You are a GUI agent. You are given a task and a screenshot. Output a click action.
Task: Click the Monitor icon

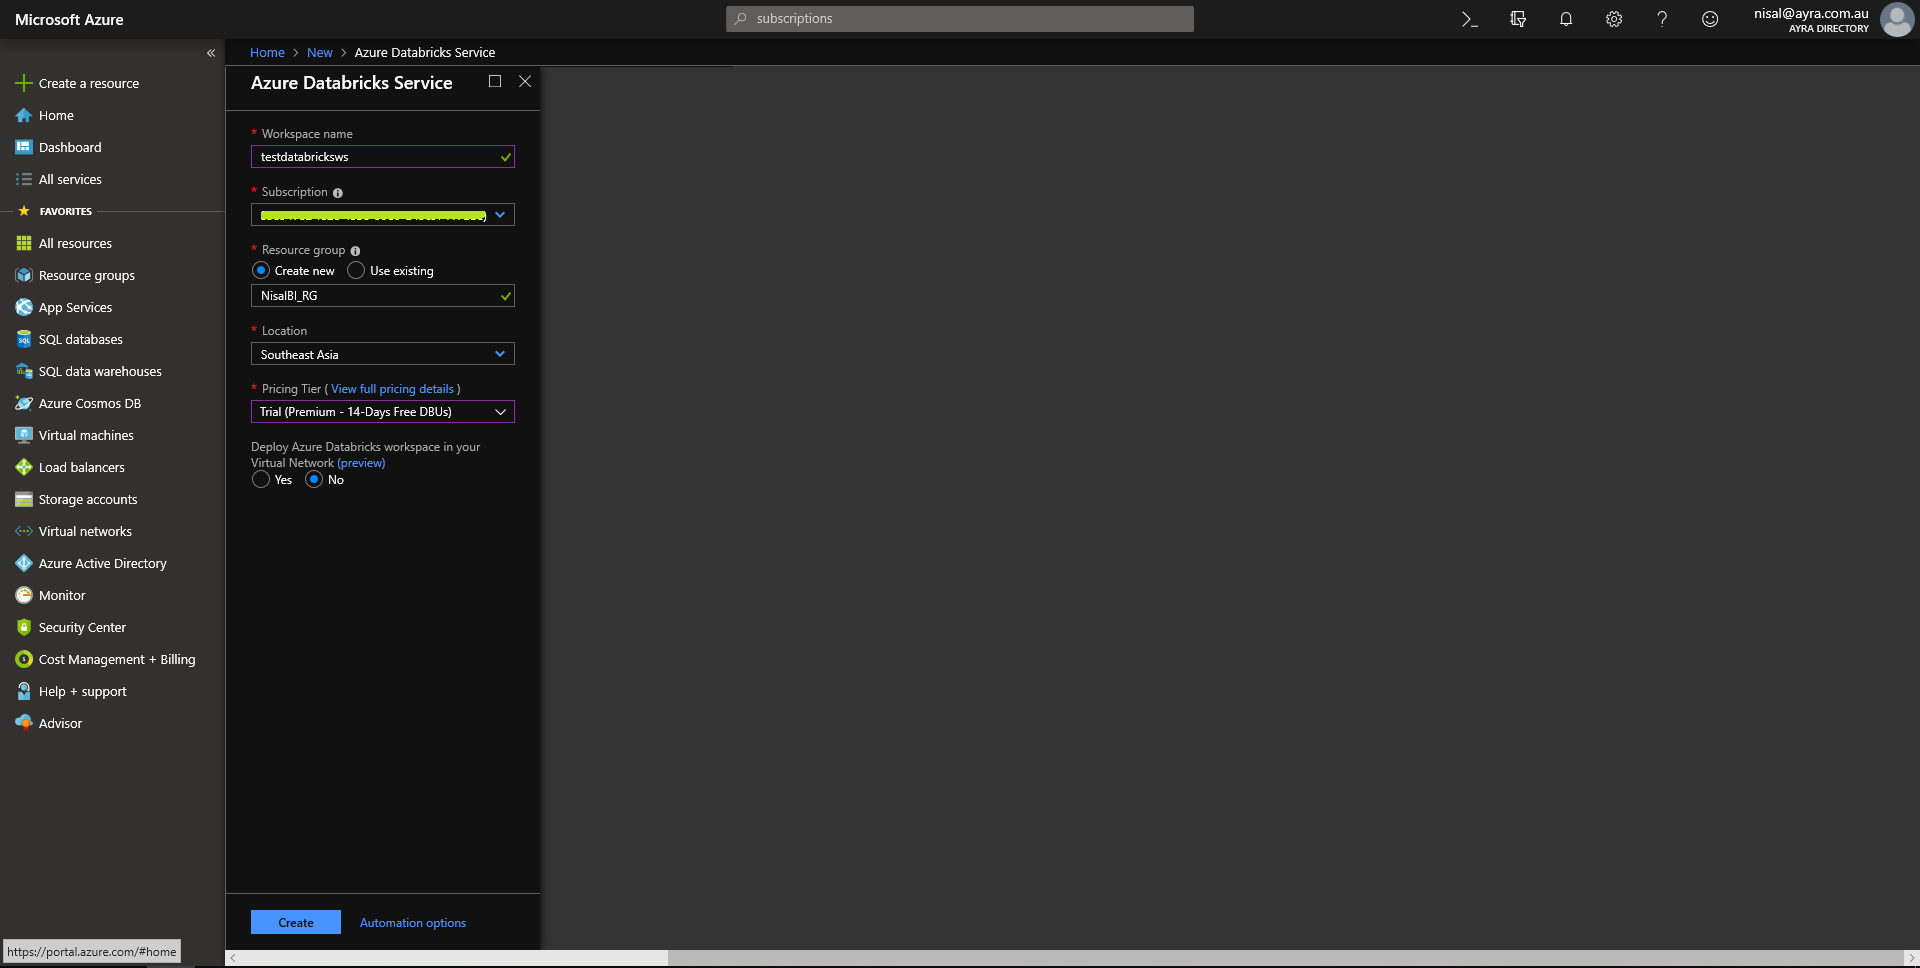click(24, 595)
